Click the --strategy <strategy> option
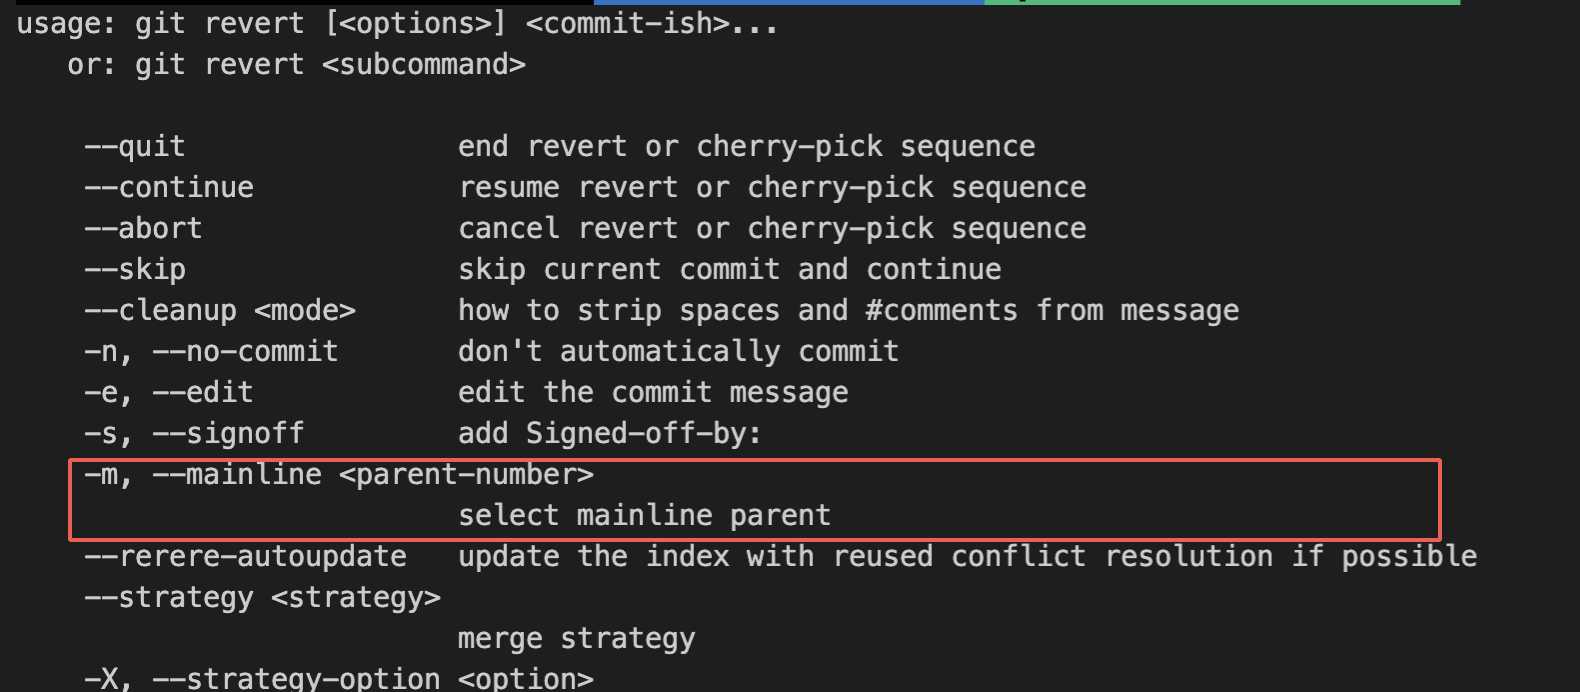This screenshot has width=1580, height=692. tap(262, 598)
